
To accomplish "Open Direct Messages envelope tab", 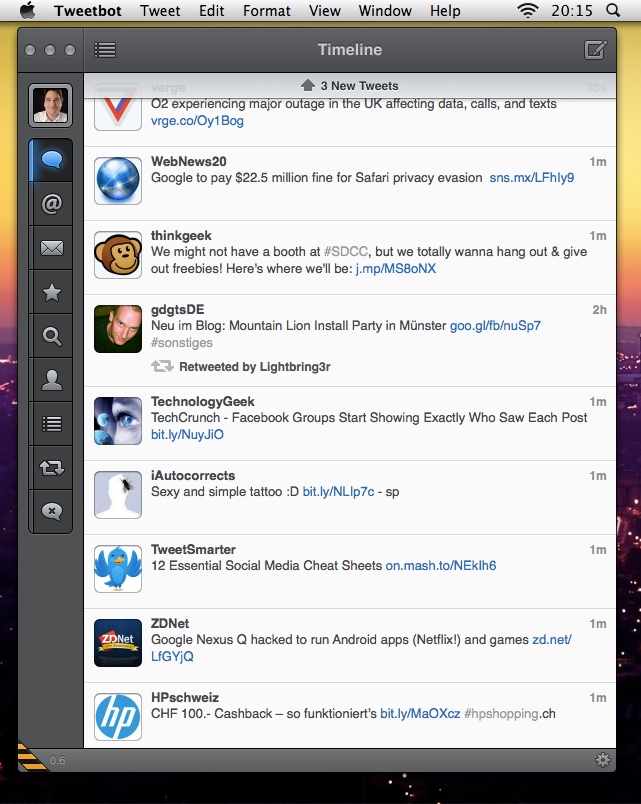I will pyautogui.click(x=51, y=248).
